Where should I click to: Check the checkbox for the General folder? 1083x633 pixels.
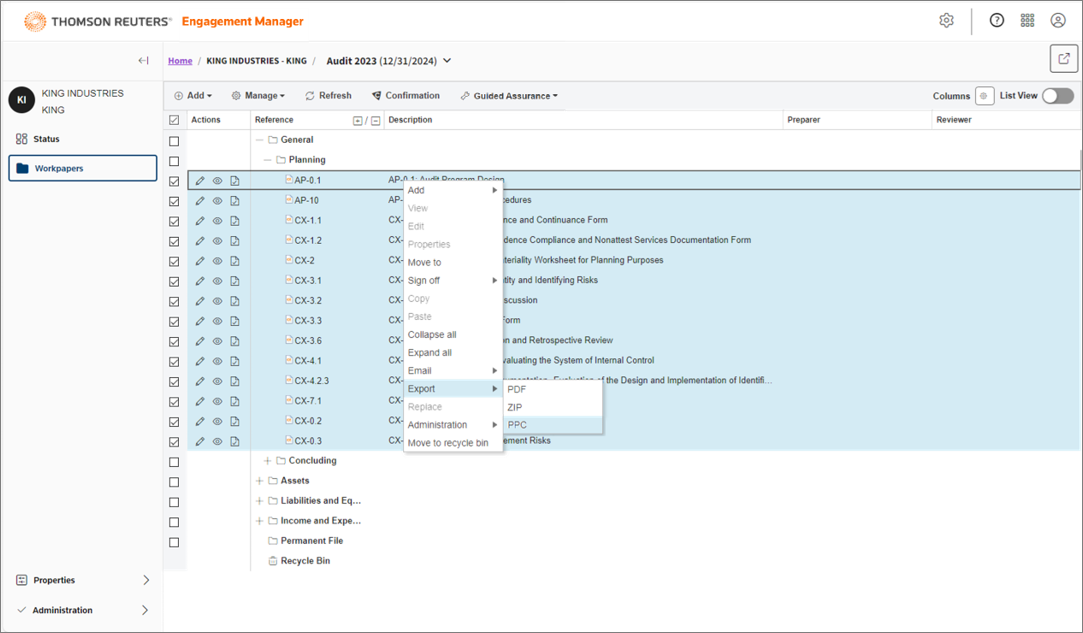(x=174, y=141)
